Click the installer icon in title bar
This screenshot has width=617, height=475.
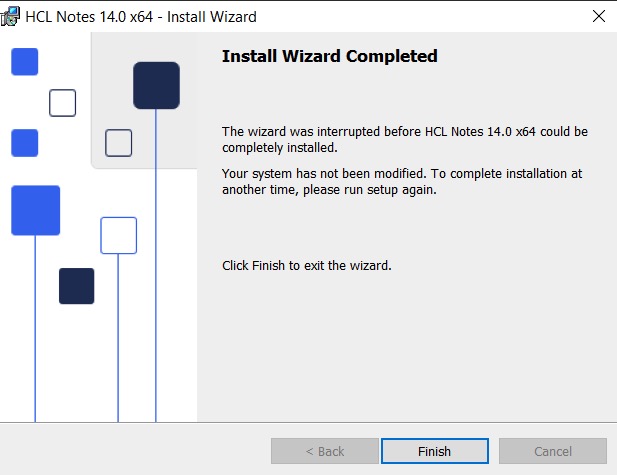11,16
